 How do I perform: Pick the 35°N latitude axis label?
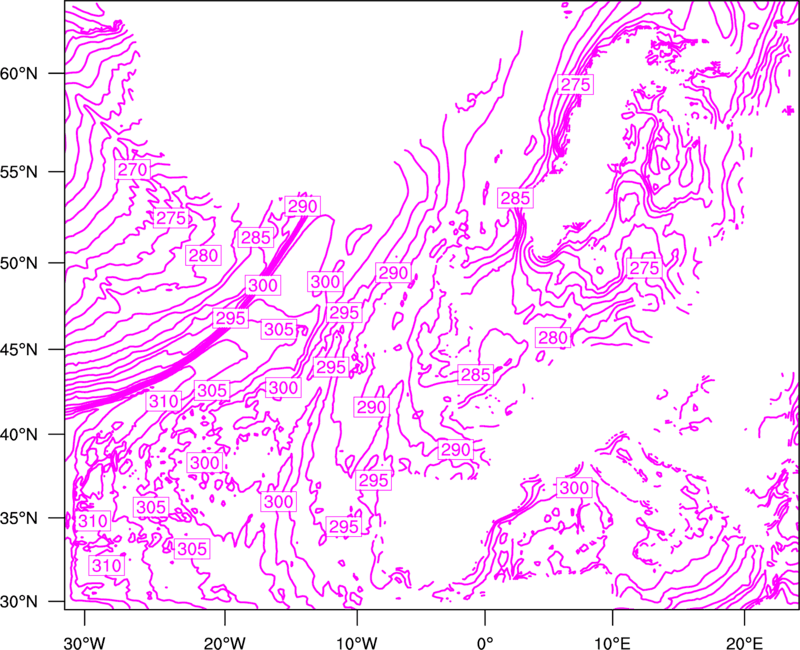coord(19,518)
